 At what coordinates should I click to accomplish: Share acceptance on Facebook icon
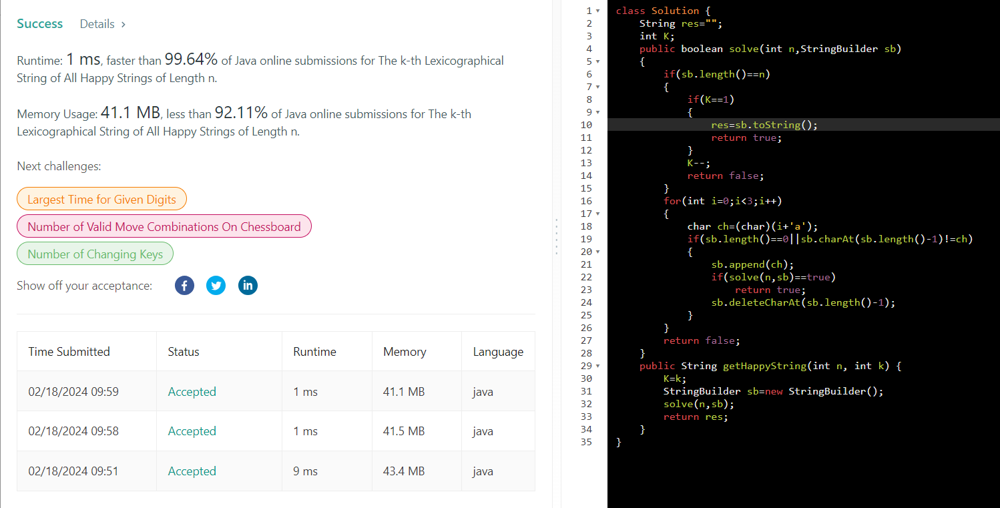pyautogui.click(x=184, y=285)
